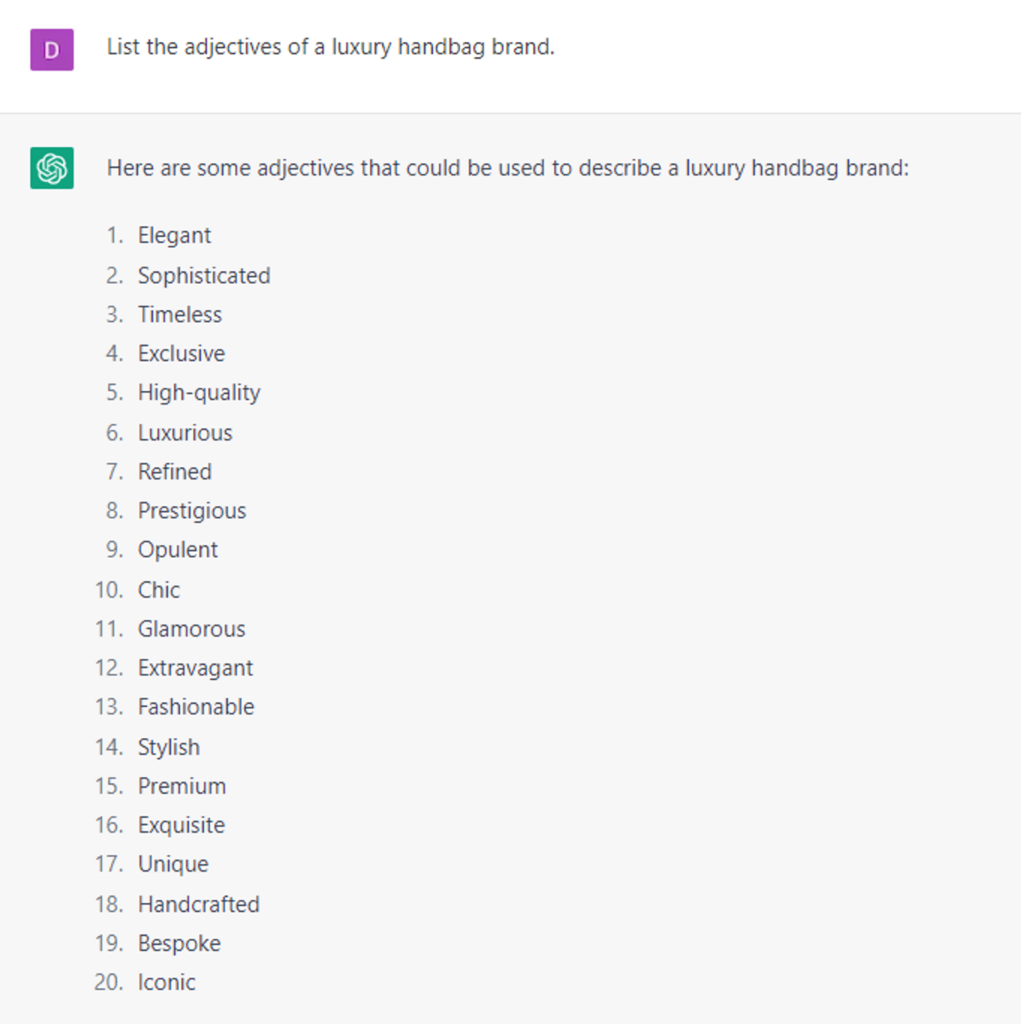
Task: Select the last list item Iconic
Action: [167, 982]
